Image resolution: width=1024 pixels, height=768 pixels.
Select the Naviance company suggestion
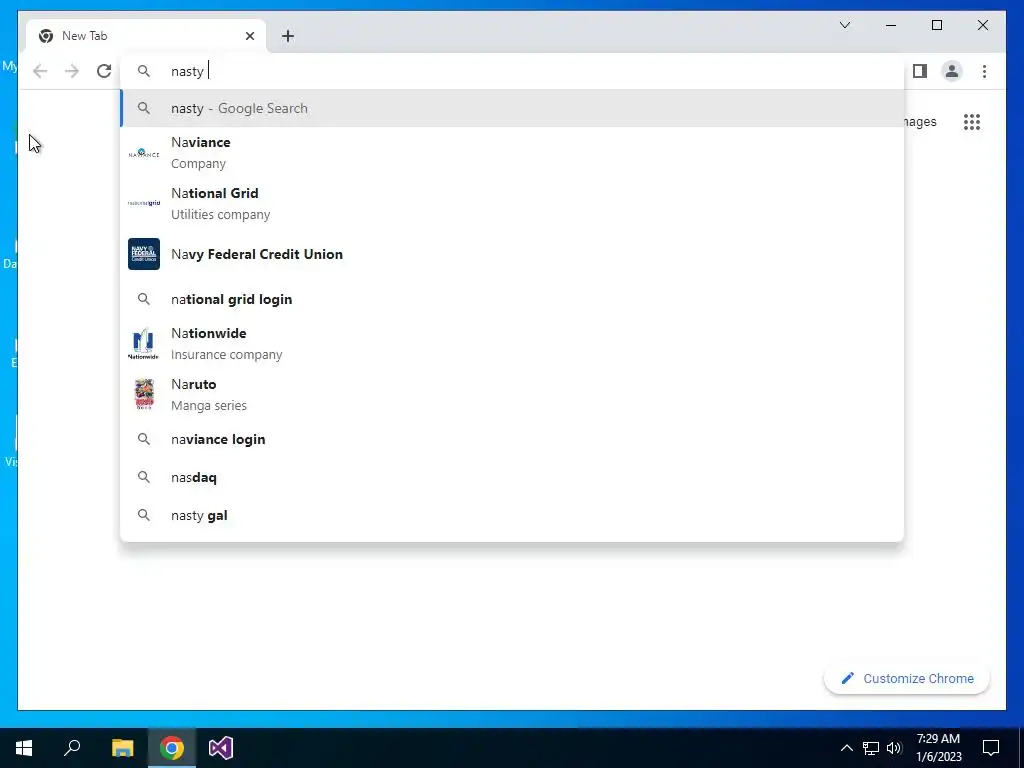[513, 153]
